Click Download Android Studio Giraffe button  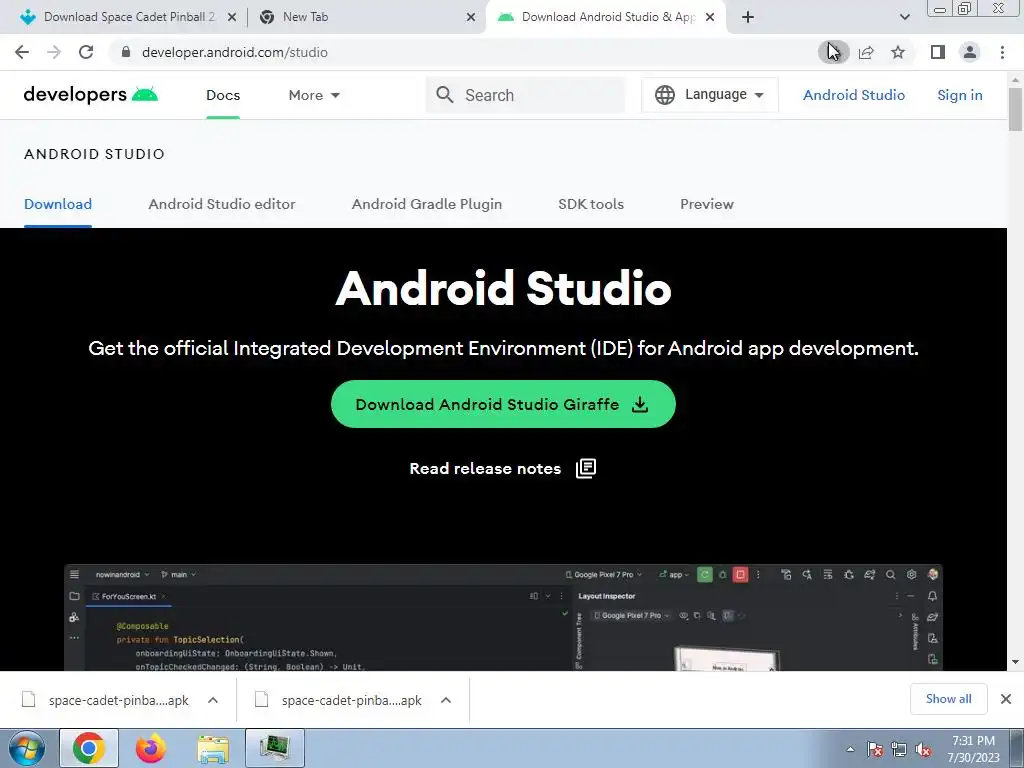click(503, 404)
